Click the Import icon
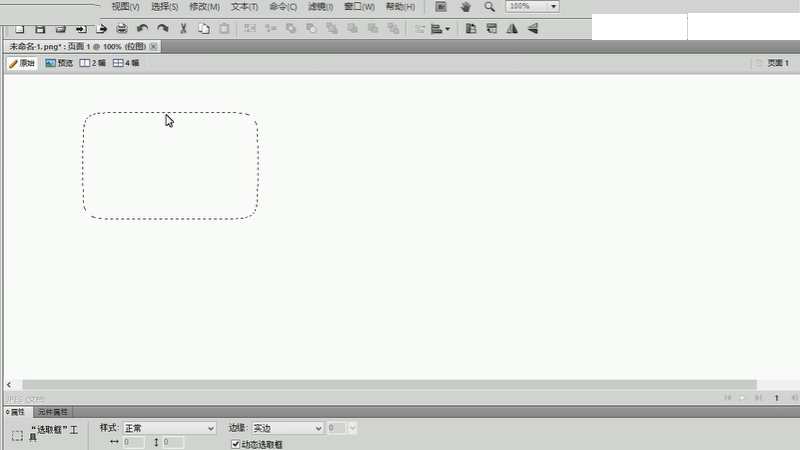The width and height of the screenshot is (800, 450). (81, 29)
